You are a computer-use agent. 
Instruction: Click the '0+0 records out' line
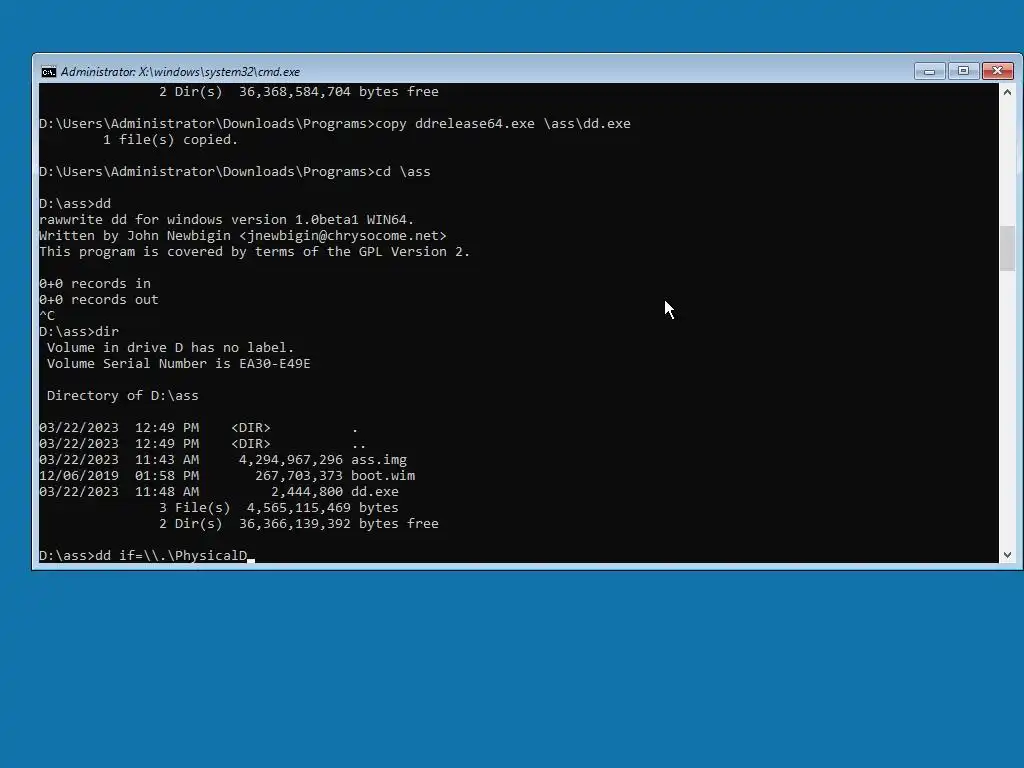99,300
